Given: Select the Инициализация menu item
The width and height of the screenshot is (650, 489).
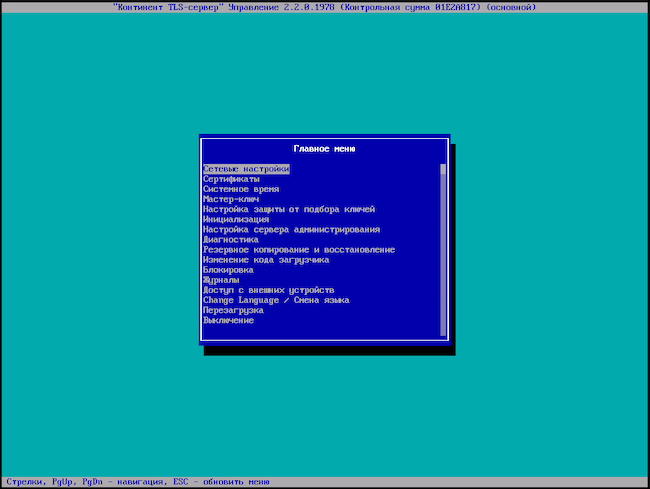Looking at the screenshot, I should [236, 220].
